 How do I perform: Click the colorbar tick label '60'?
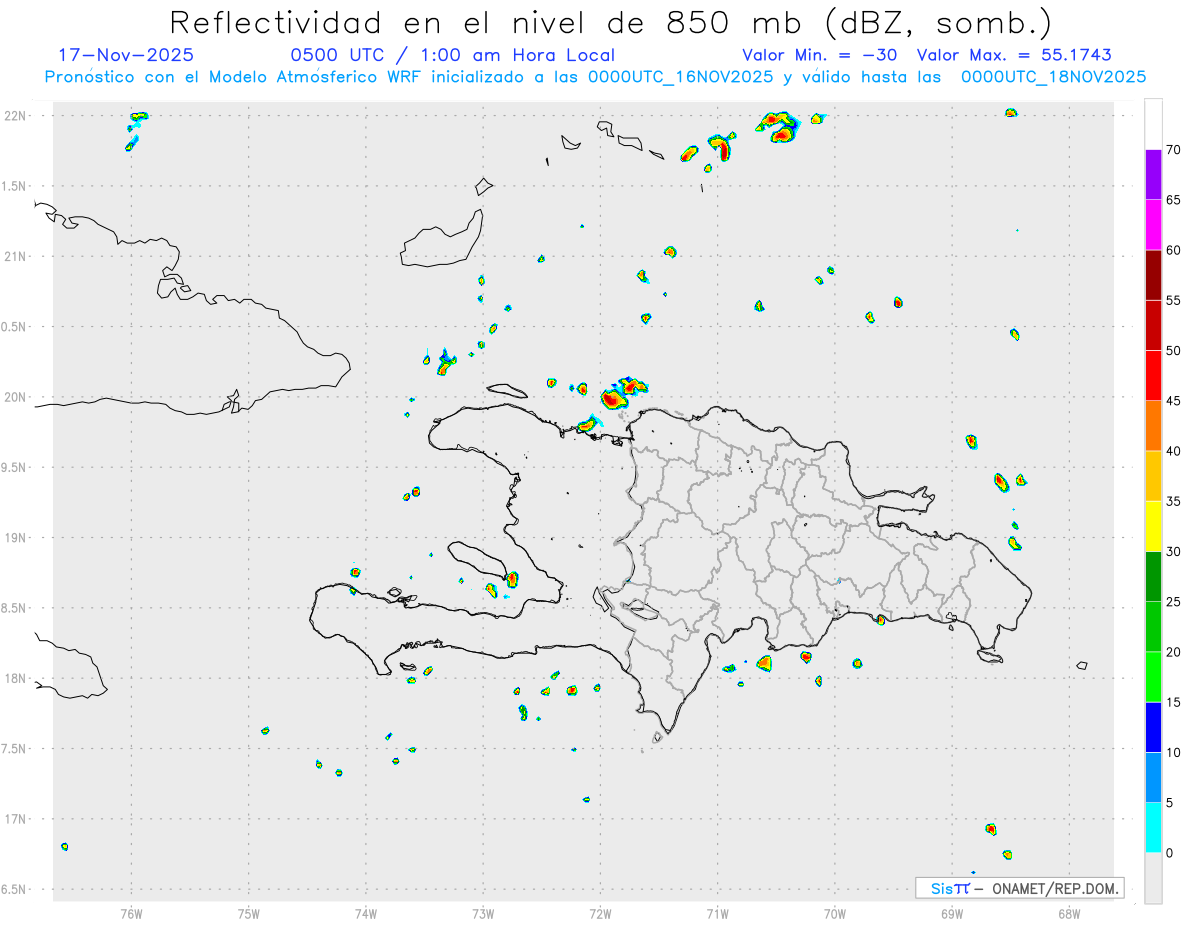point(1174,250)
